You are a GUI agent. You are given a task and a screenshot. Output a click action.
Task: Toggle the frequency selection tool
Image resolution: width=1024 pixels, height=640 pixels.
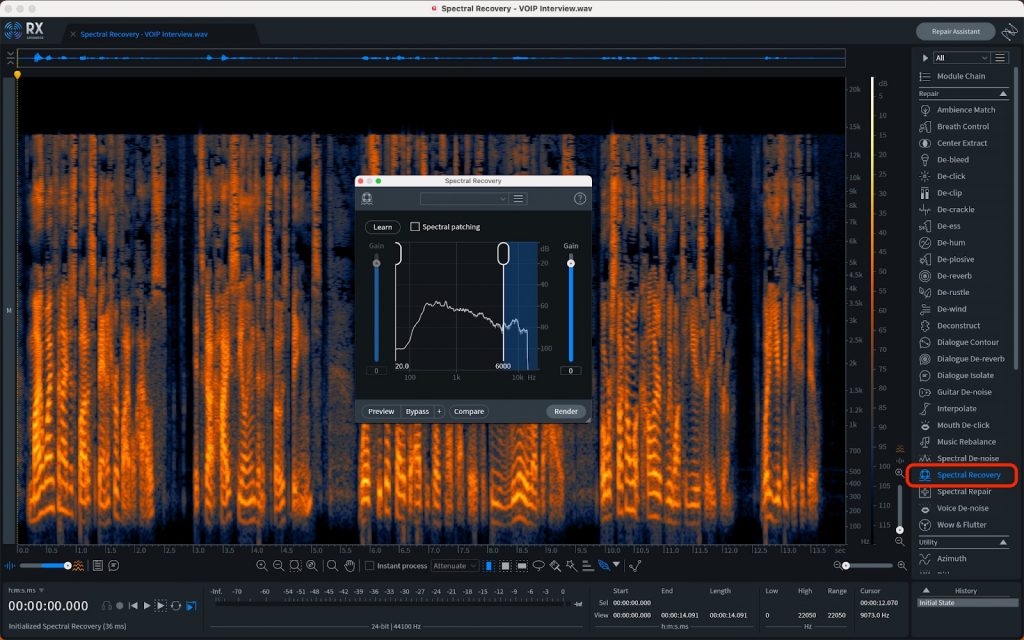(522, 566)
